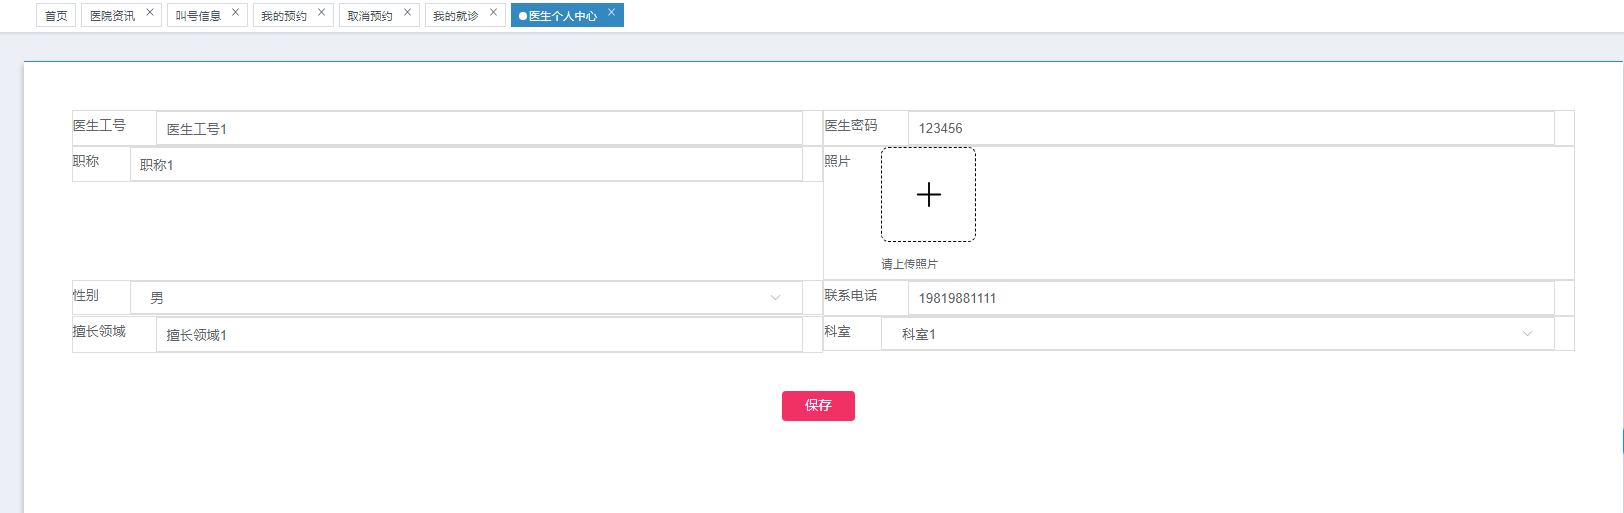Expand the 性别 dropdown arrow
This screenshot has height=513, width=1624.
775,298
